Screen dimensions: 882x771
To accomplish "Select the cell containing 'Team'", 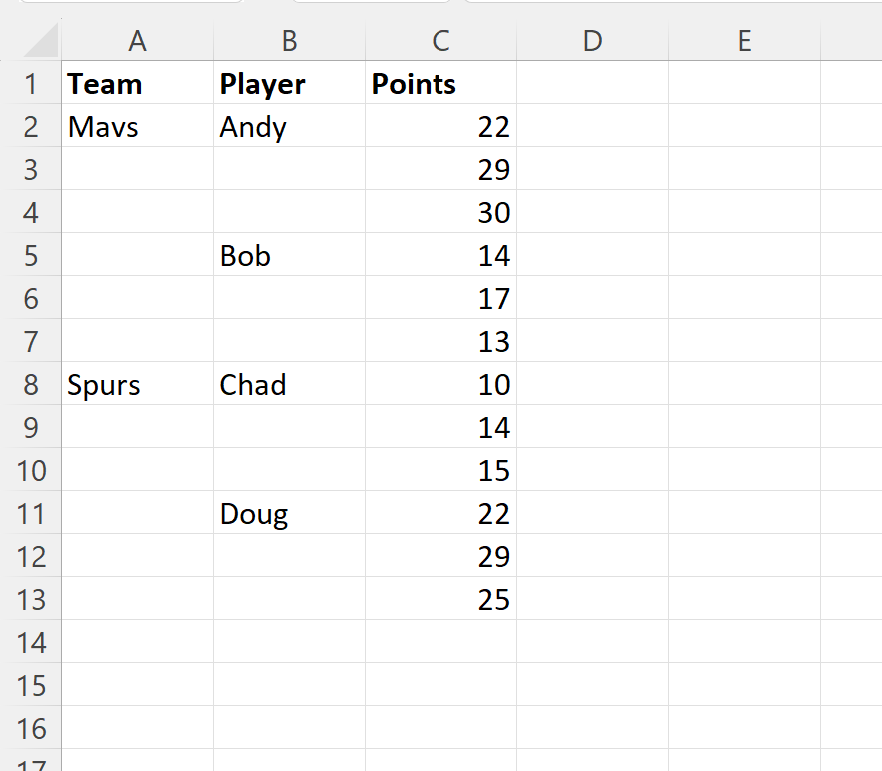I will [137, 84].
